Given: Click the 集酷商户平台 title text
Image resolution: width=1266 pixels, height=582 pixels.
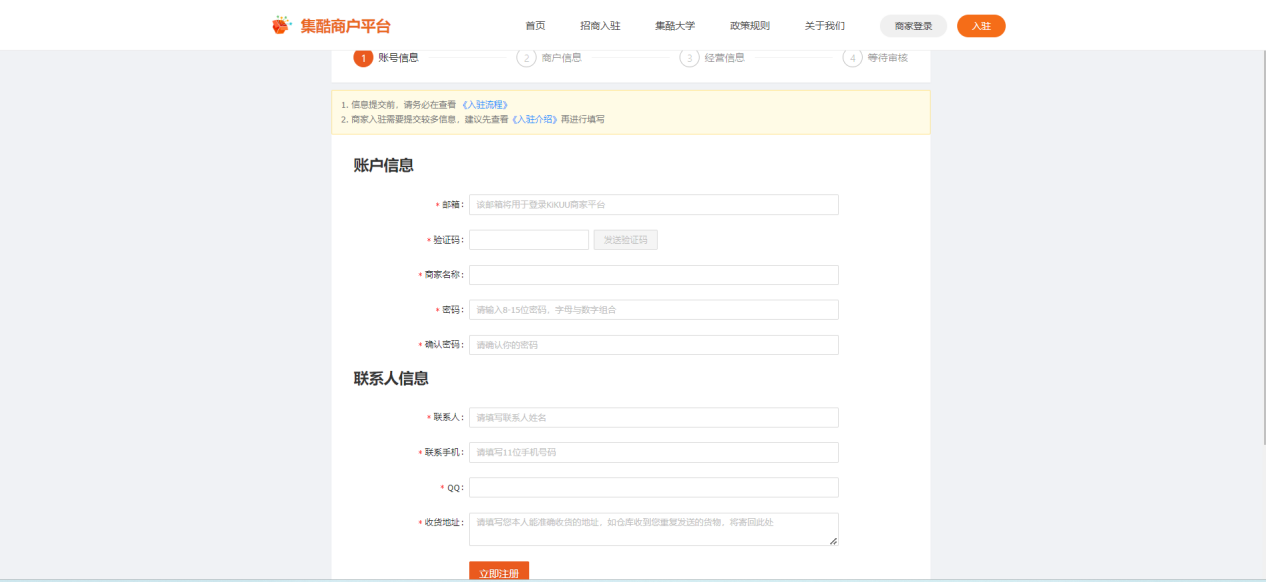Looking at the screenshot, I should pos(345,26).
